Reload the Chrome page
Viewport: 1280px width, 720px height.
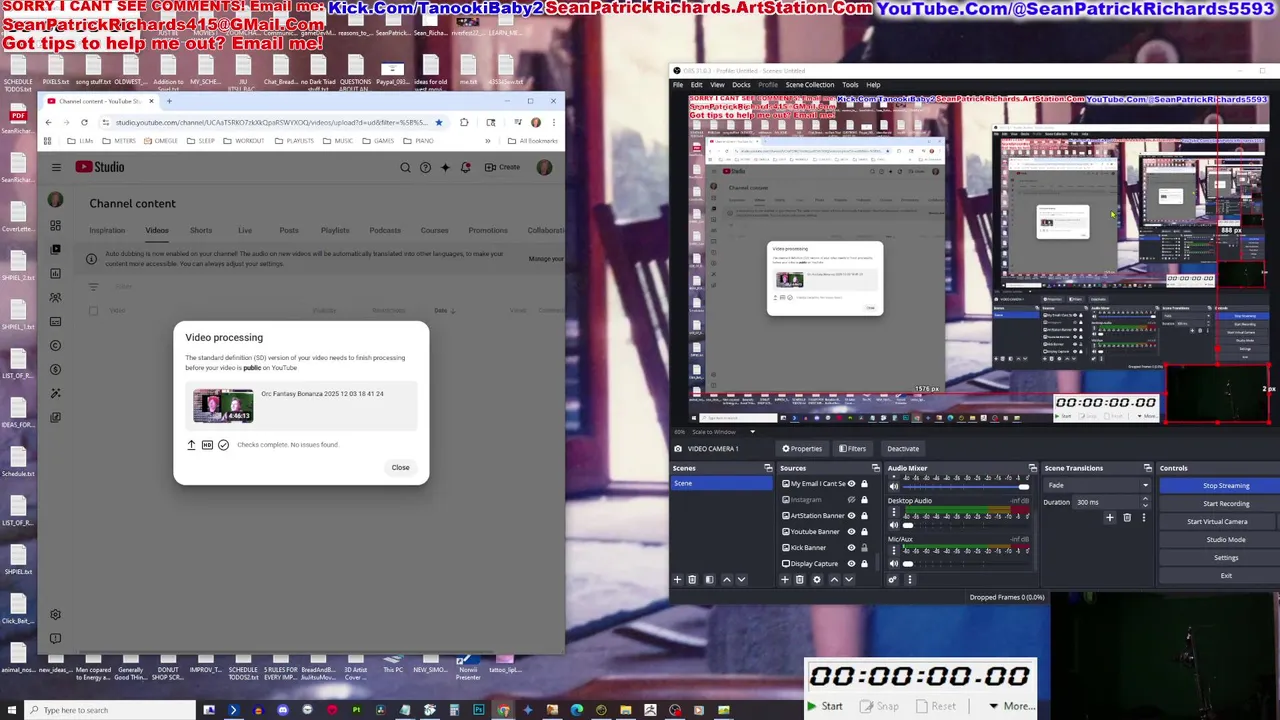click(x=84, y=122)
